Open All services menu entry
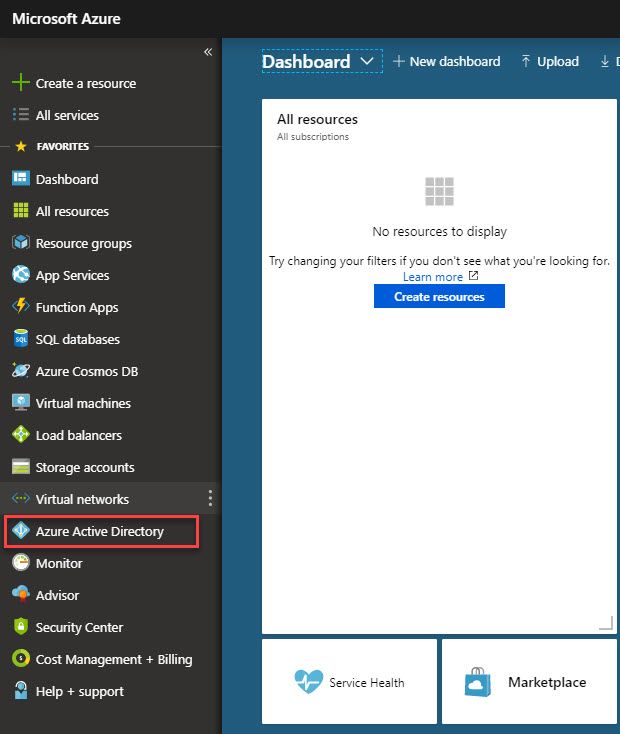The height and width of the screenshot is (734, 620). [67, 115]
